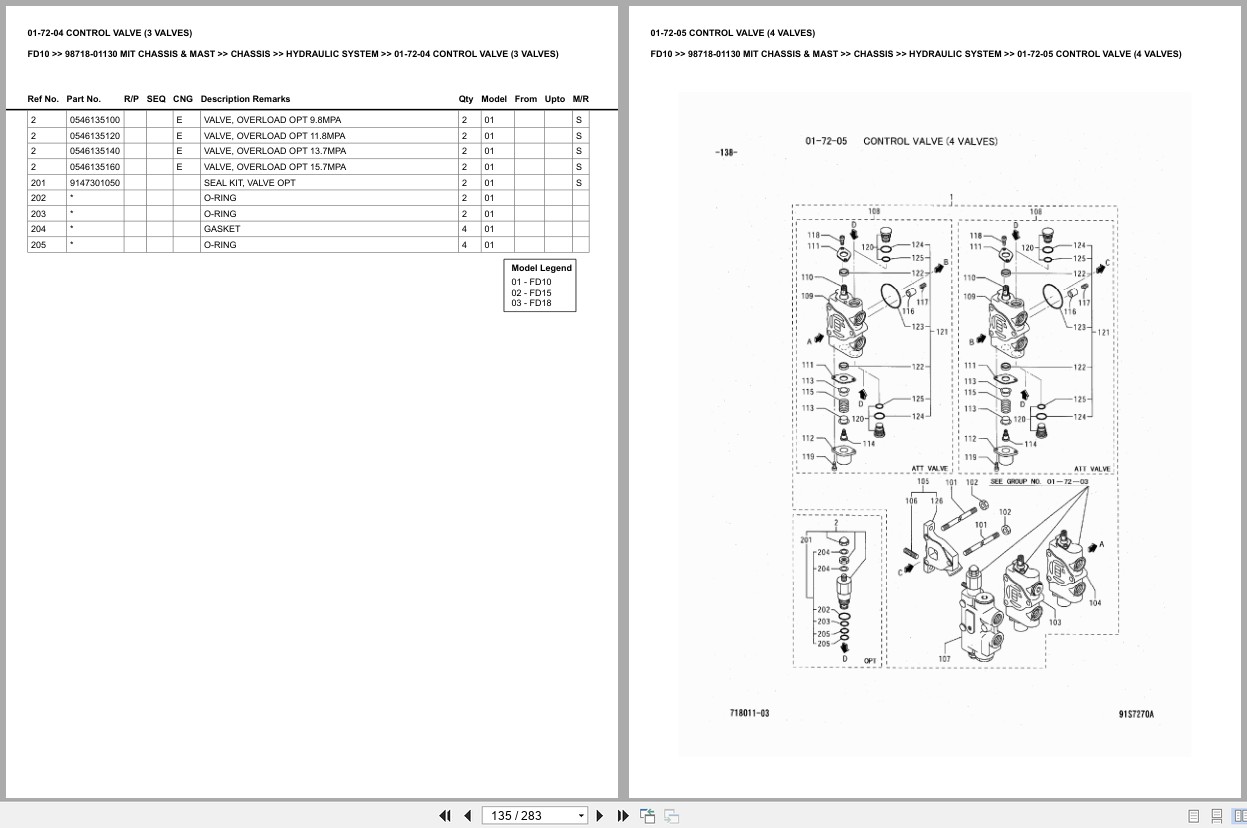Click the S mark in the seal kit row
Viewport: 1247px width, 828px height.
[x=578, y=183]
